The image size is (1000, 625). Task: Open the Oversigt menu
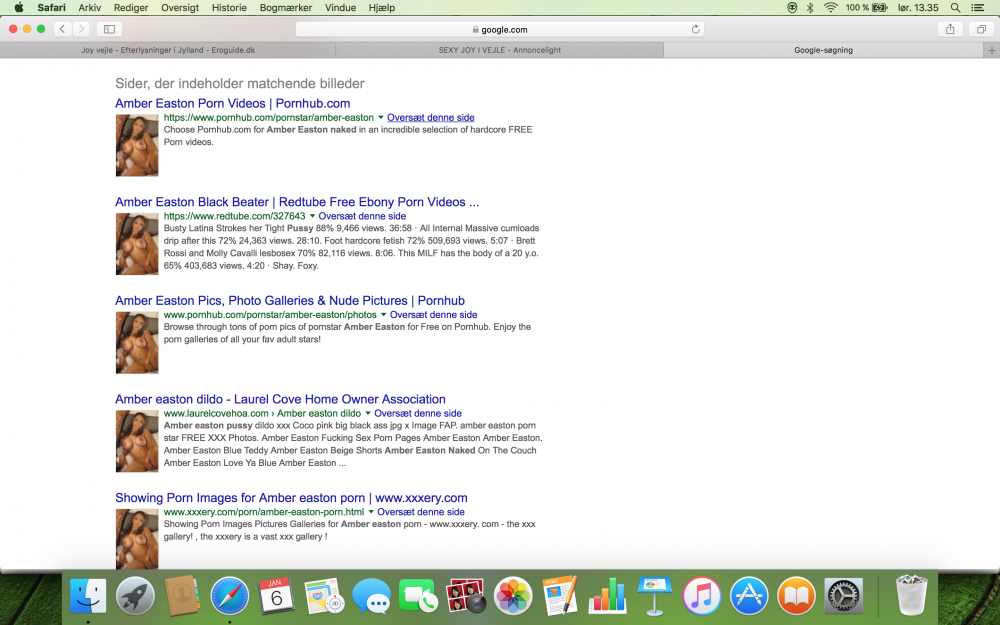pos(180,8)
